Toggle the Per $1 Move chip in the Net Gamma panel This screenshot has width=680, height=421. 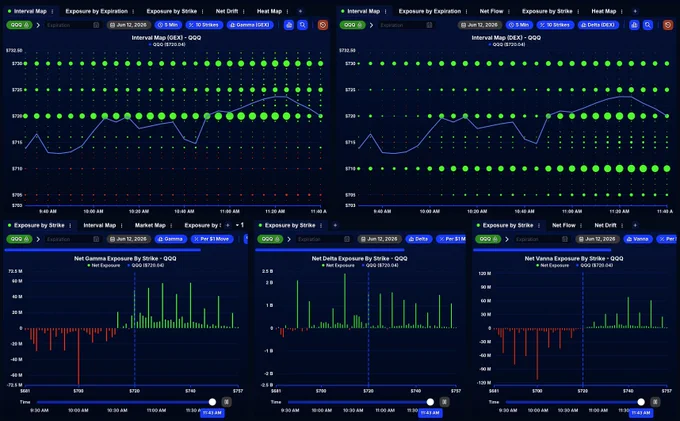coord(212,239)
